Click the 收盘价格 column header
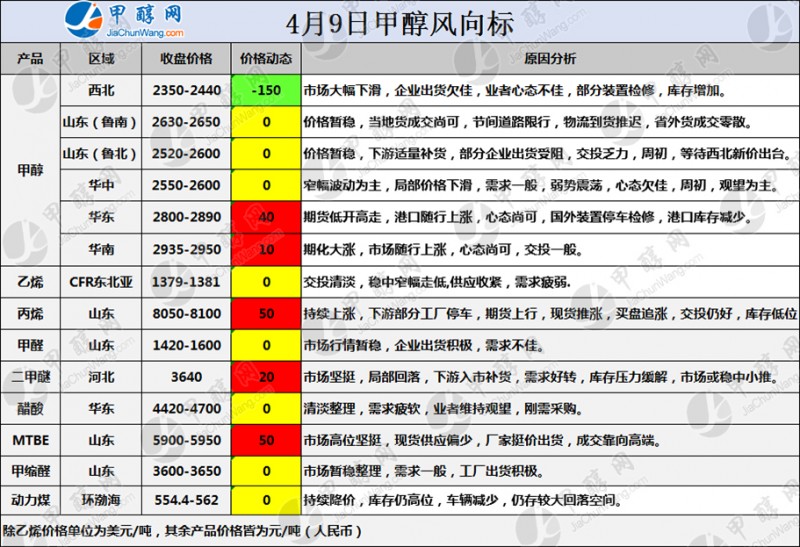Viewport: 800px width, 547px height. (186, 59)
